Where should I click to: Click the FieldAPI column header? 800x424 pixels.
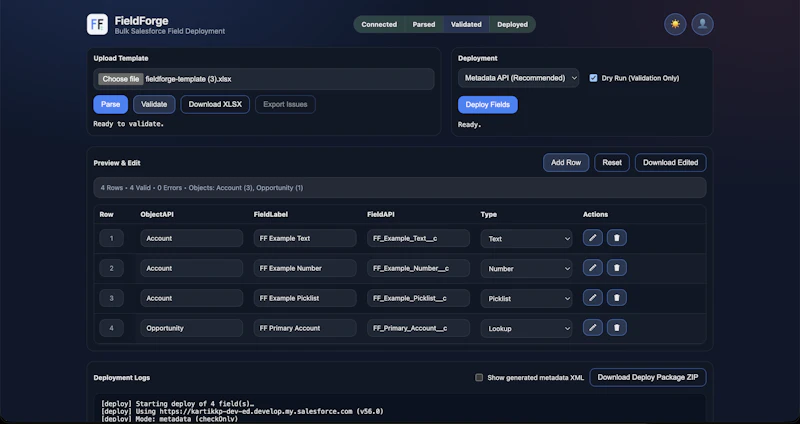381,214
